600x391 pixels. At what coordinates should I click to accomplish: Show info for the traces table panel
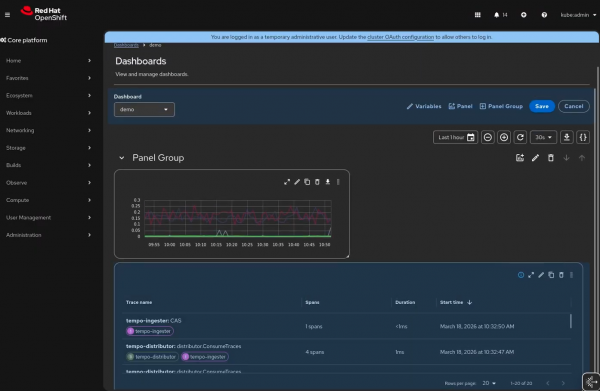click(x=521, y=275)
